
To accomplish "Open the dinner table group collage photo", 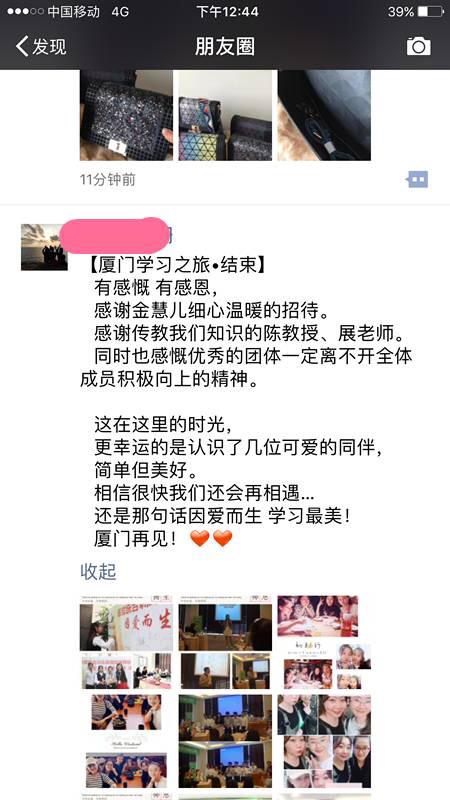I will (324, 642).
